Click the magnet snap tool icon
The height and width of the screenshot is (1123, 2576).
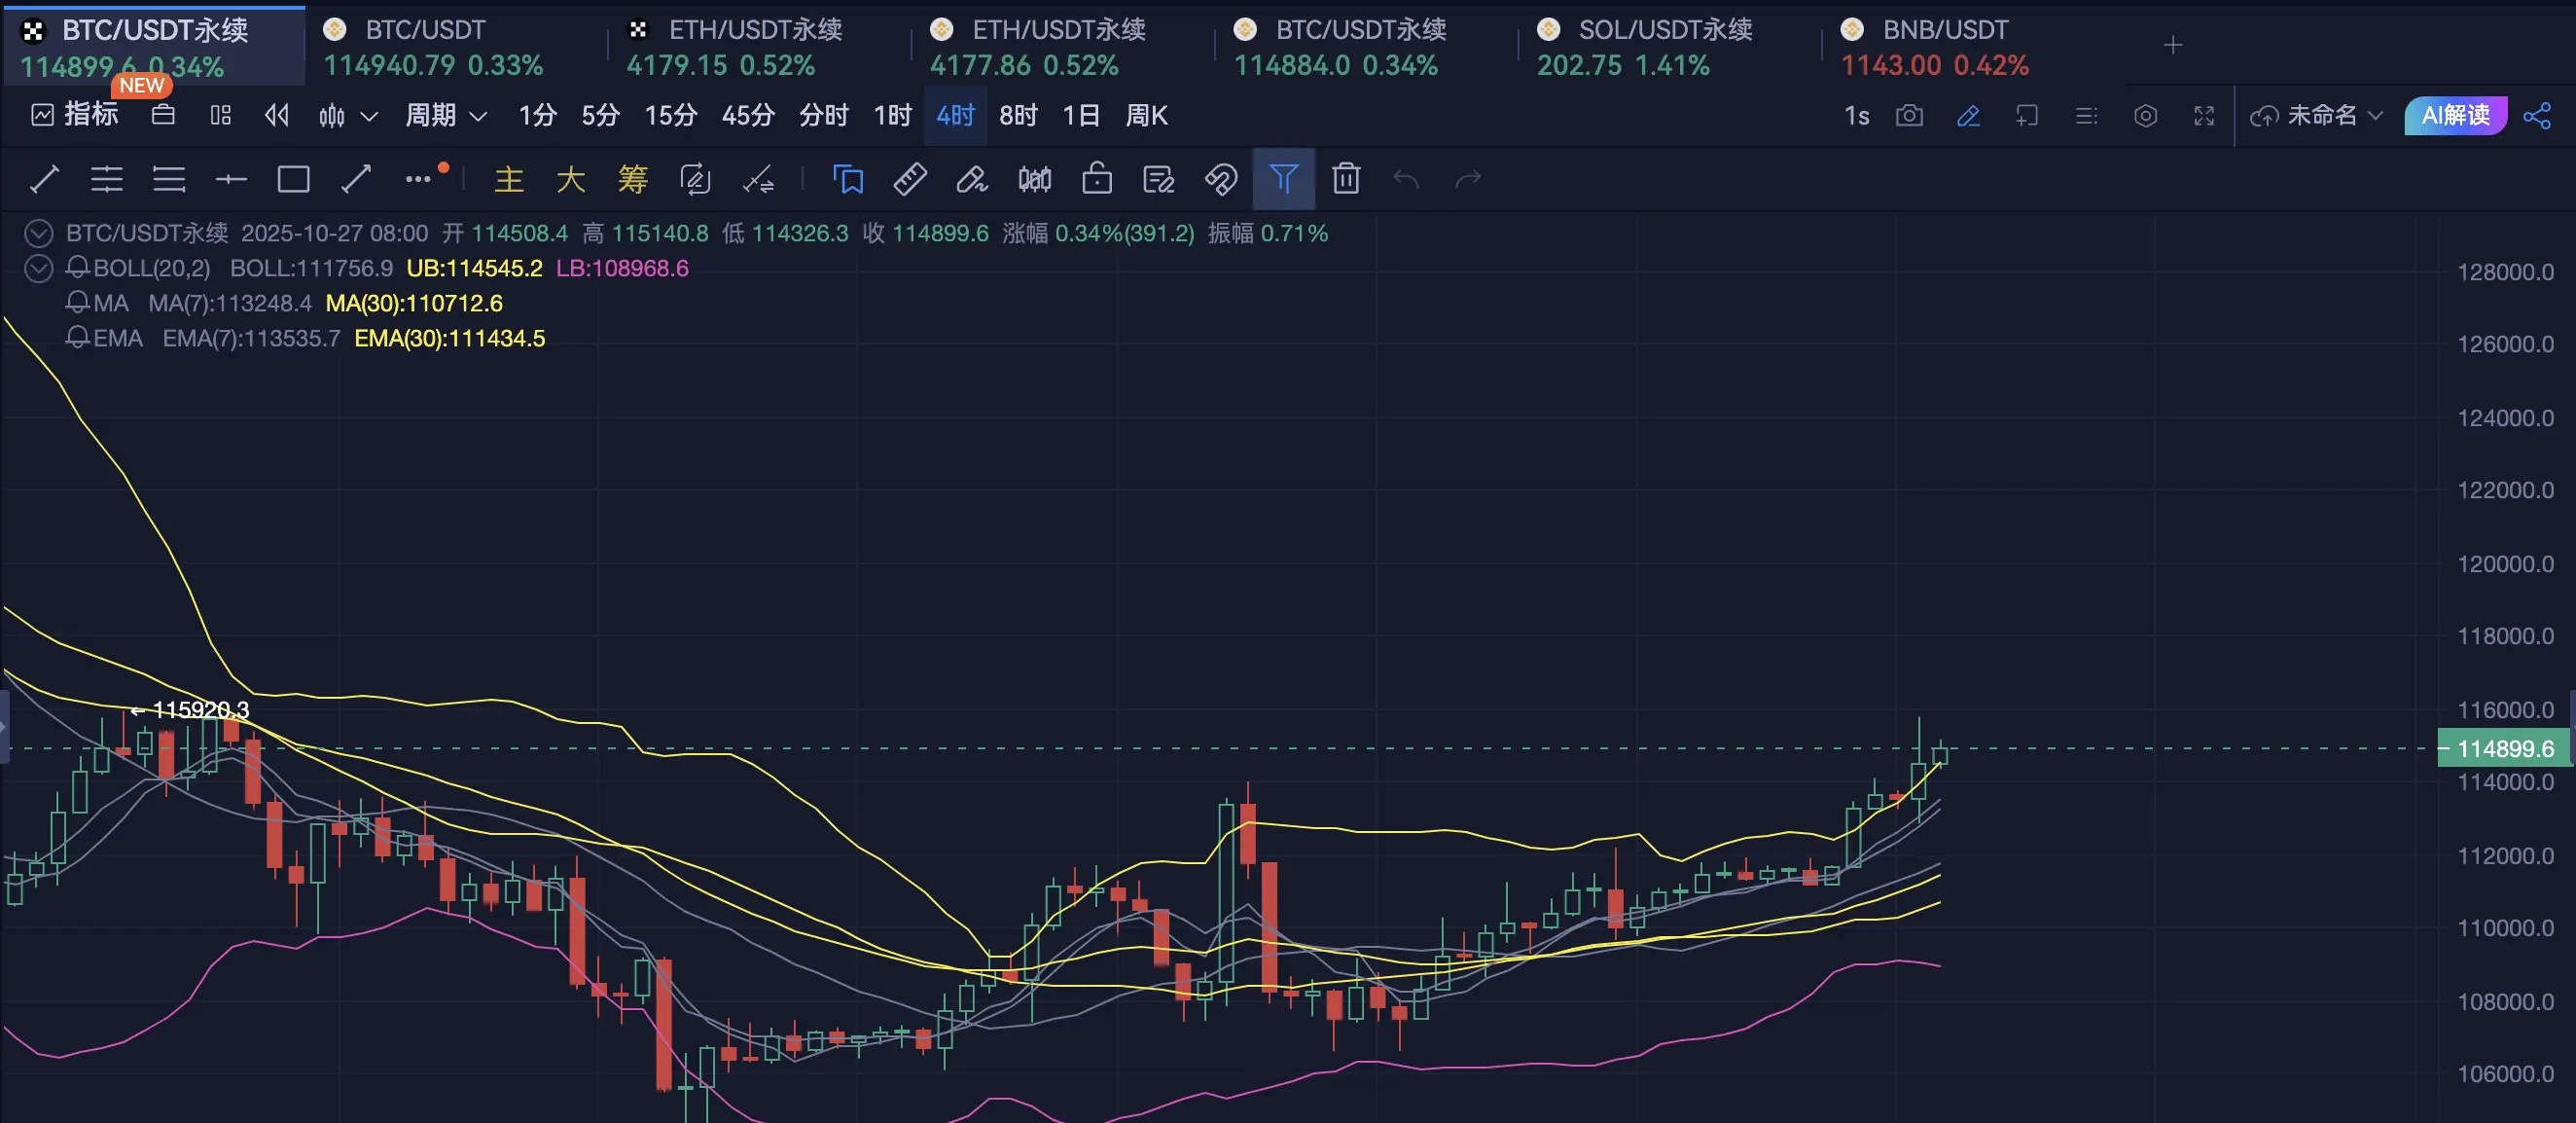click(1221, 180)
